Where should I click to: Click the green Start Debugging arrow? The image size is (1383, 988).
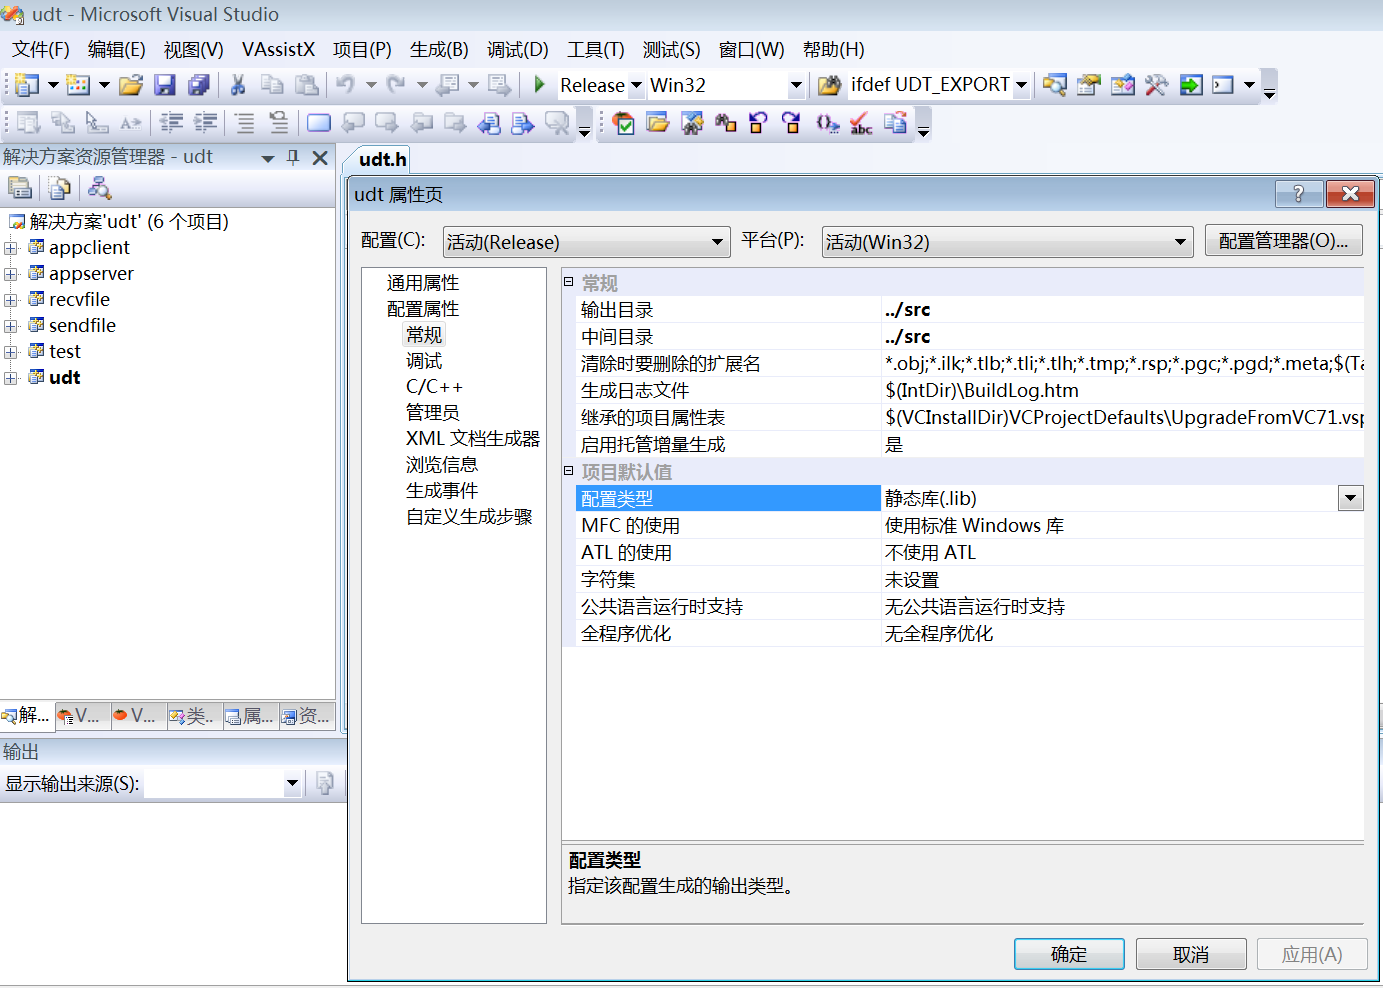[x=539, y=85]
